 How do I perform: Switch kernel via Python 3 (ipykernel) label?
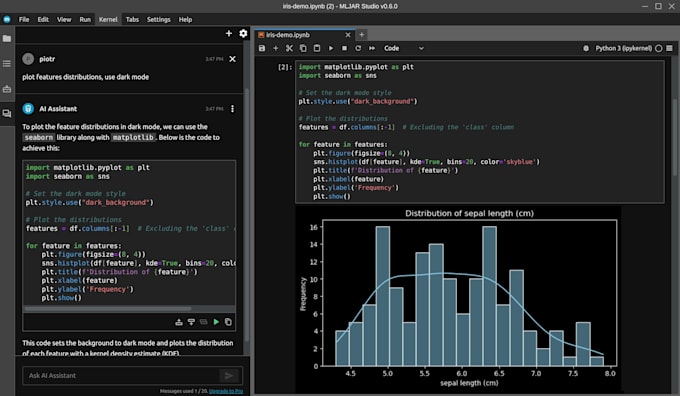(x=623, y=48)
